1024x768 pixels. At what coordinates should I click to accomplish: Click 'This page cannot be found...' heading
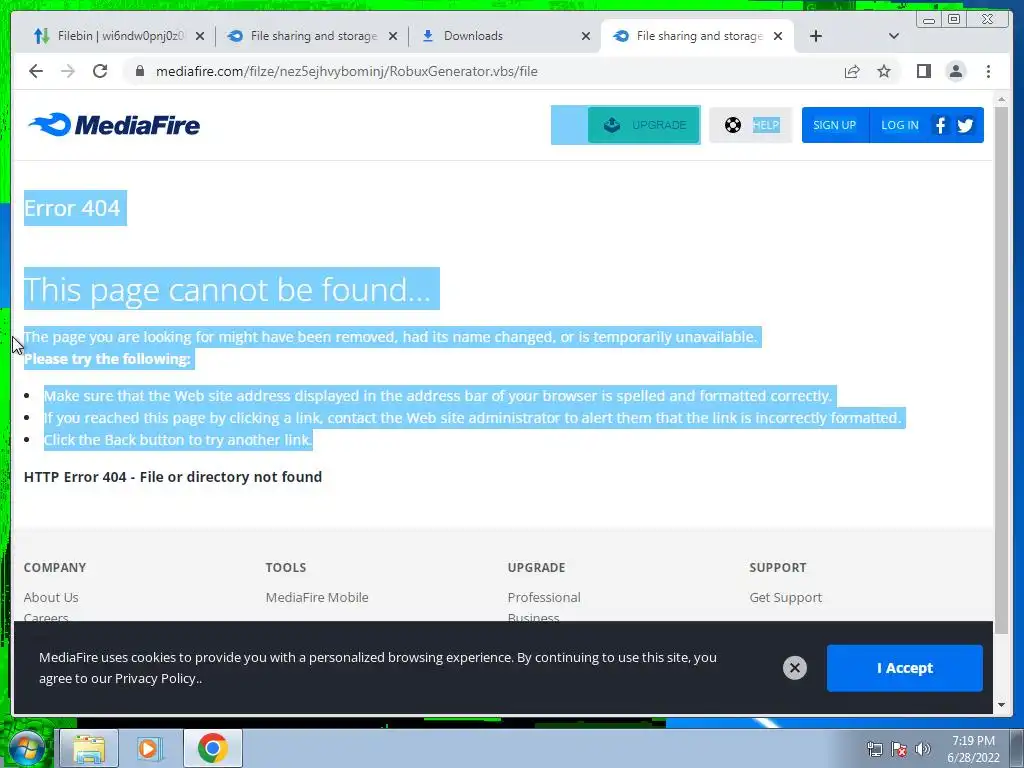(227, 289)
